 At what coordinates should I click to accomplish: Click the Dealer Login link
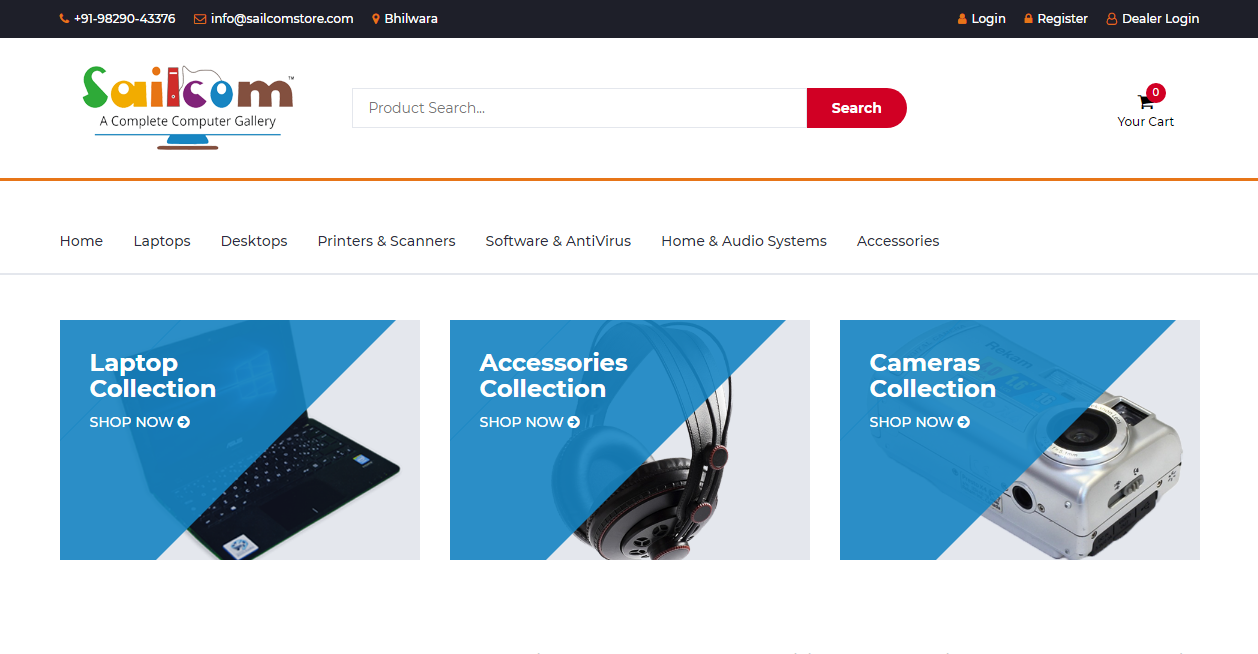click(x=1160, y=19)
